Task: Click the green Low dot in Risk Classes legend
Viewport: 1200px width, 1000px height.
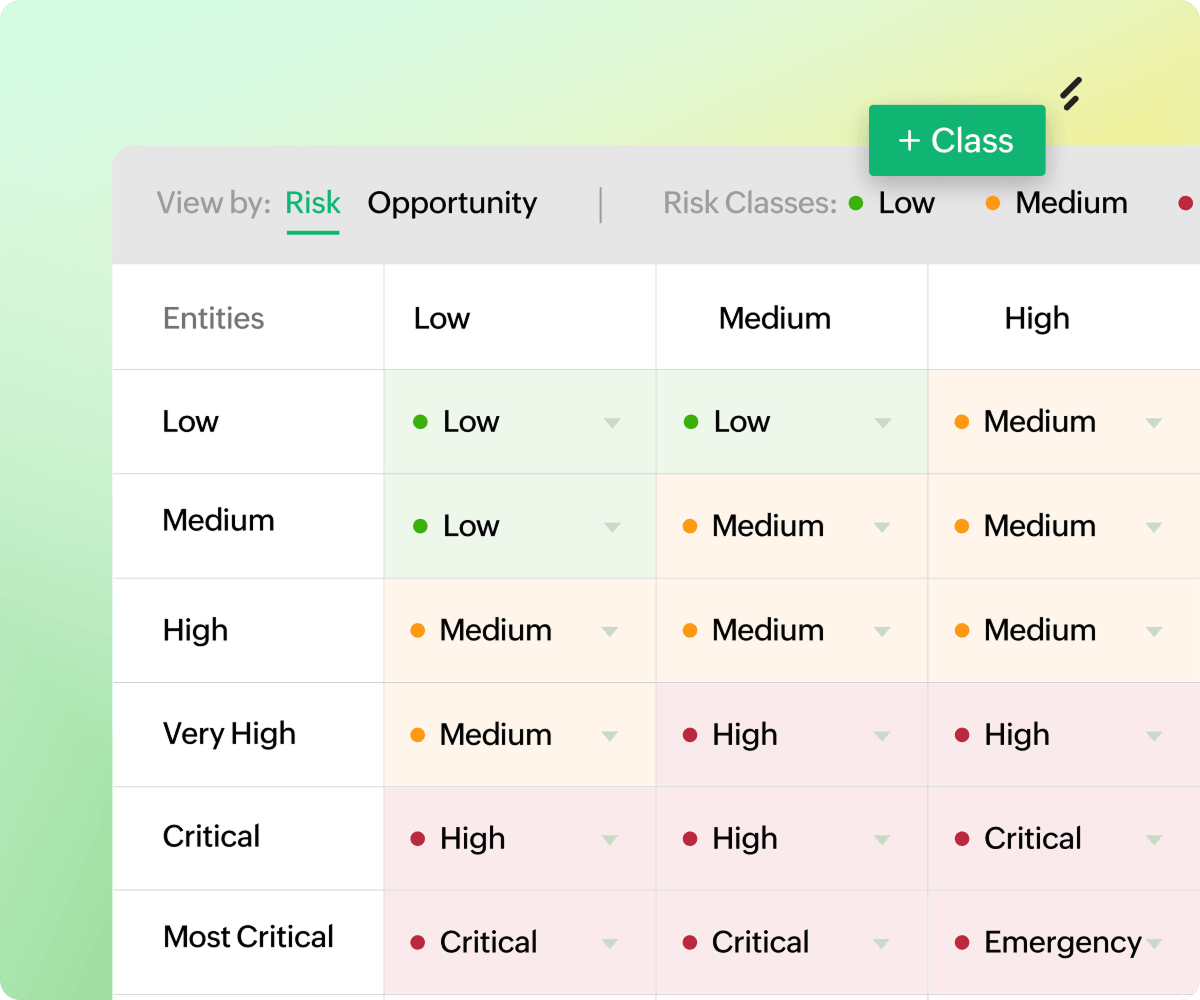Action: coord(855,203)
